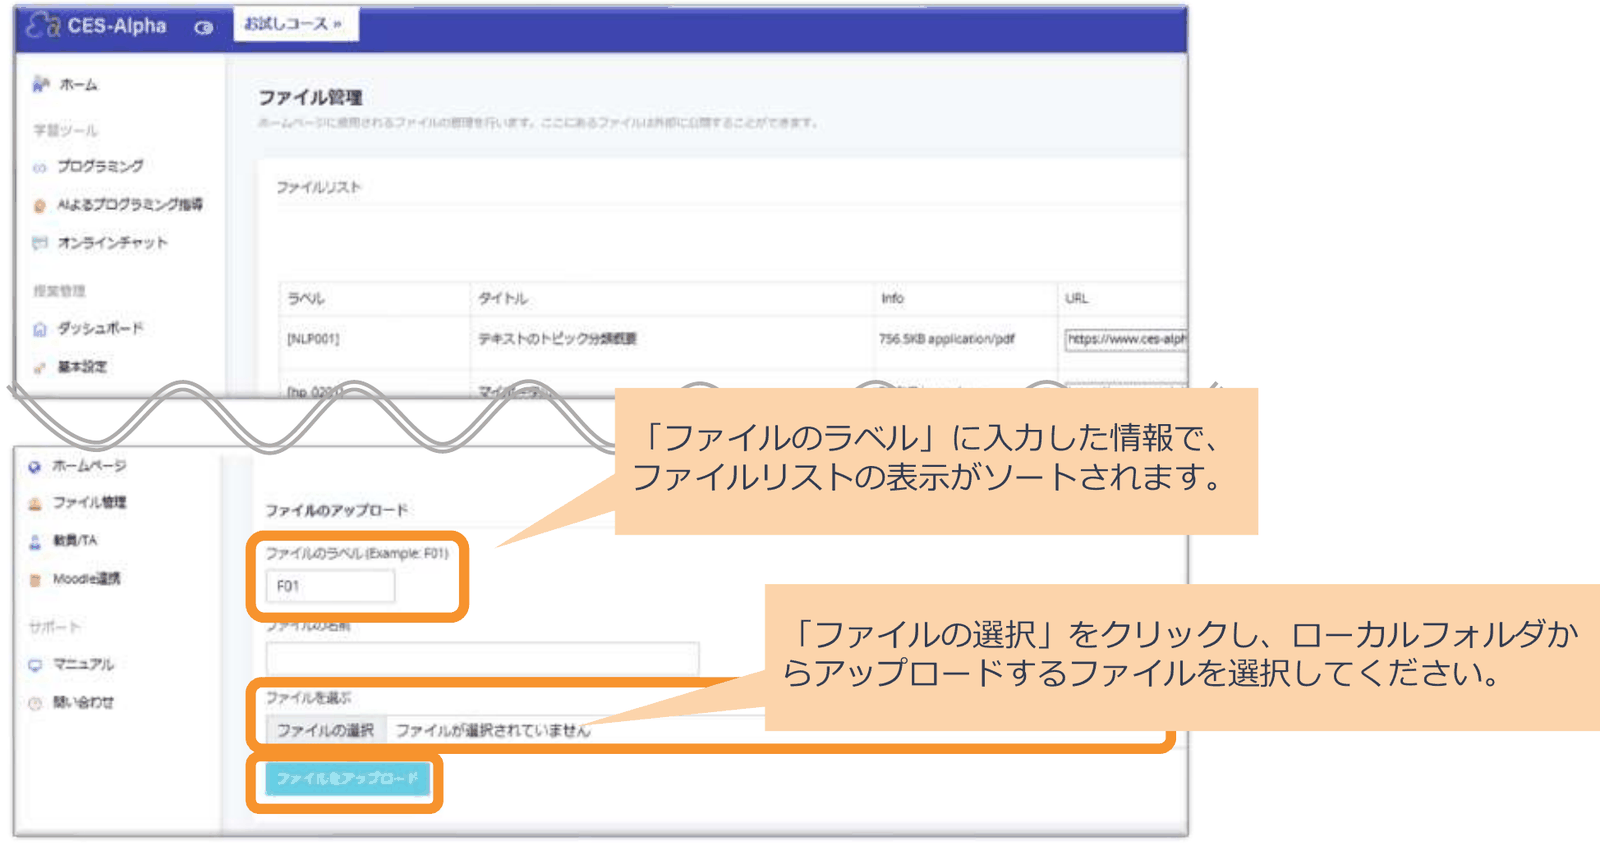Select the Info column header
This screenshot has height=845, width=1600.
click(892, 298)
